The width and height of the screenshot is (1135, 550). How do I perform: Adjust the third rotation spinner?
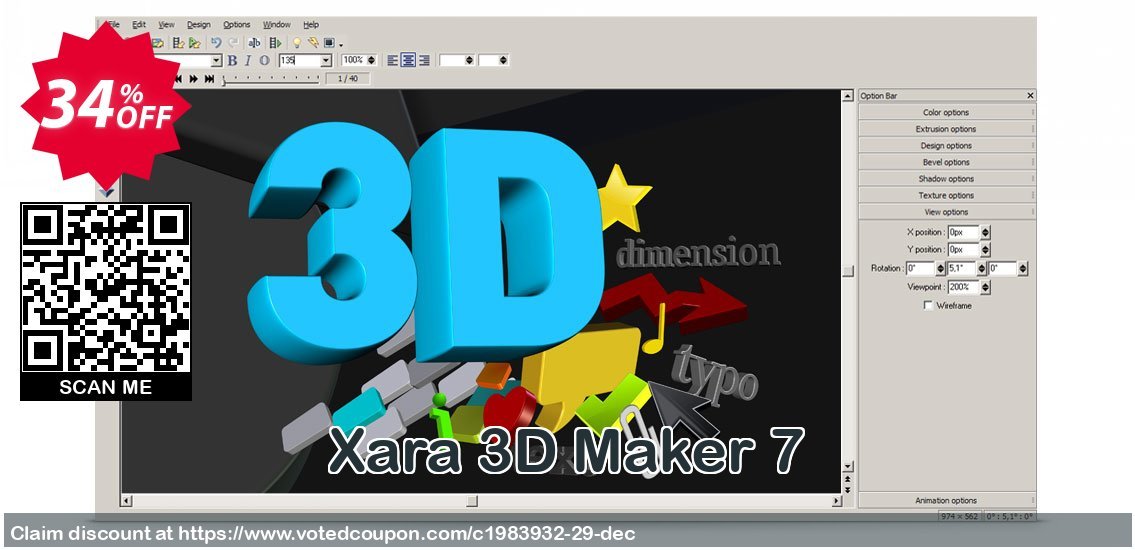click(x=1022, y=268)
